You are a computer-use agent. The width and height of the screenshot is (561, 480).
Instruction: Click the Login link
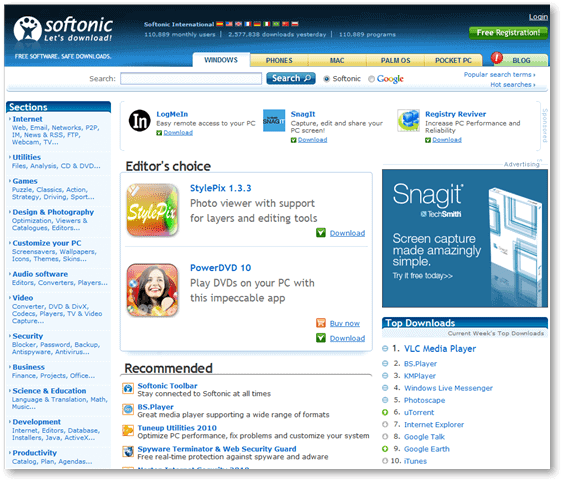coord(538,17)
